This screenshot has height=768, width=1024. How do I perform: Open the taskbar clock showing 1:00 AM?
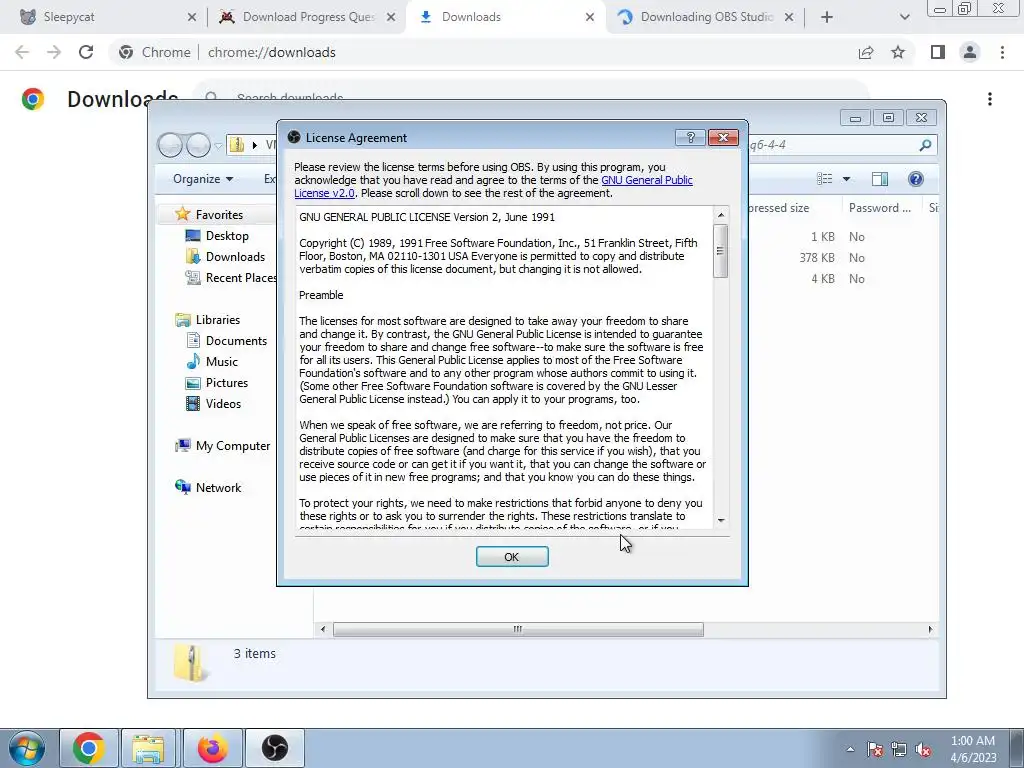972,749
